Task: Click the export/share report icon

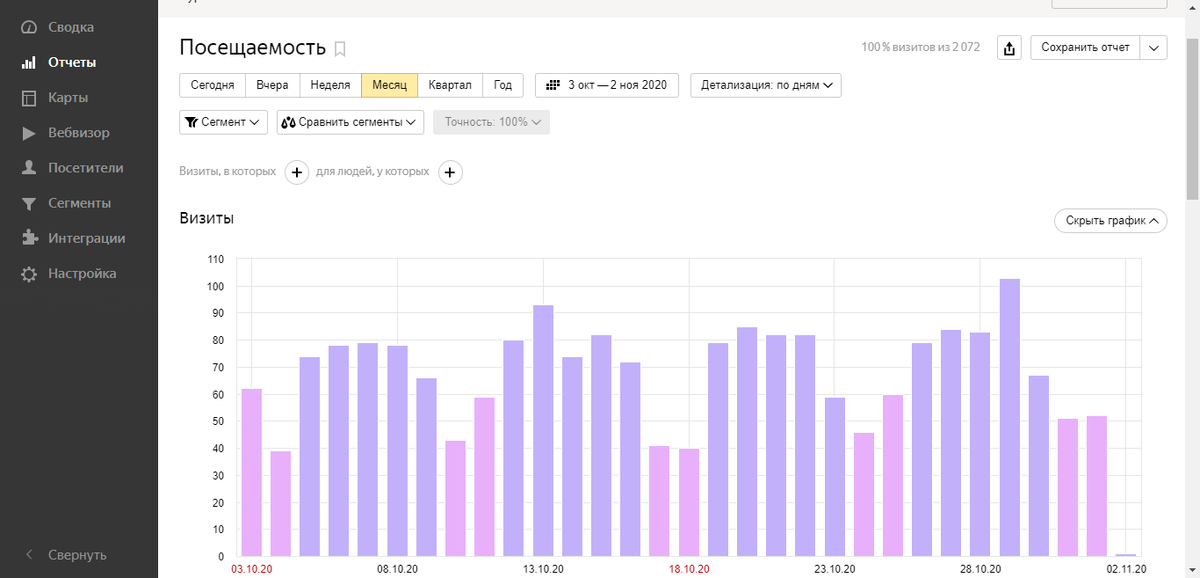Action: tap(1010, 48)
